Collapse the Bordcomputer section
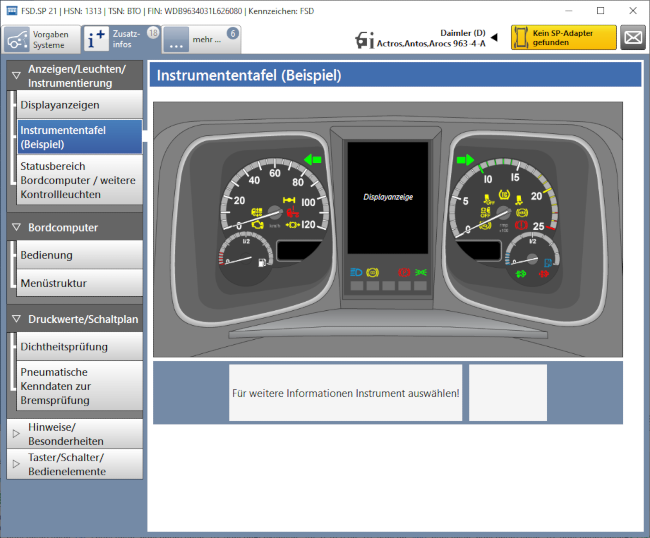This screenshot has height=538, width=650. click(x=16, y=227)
